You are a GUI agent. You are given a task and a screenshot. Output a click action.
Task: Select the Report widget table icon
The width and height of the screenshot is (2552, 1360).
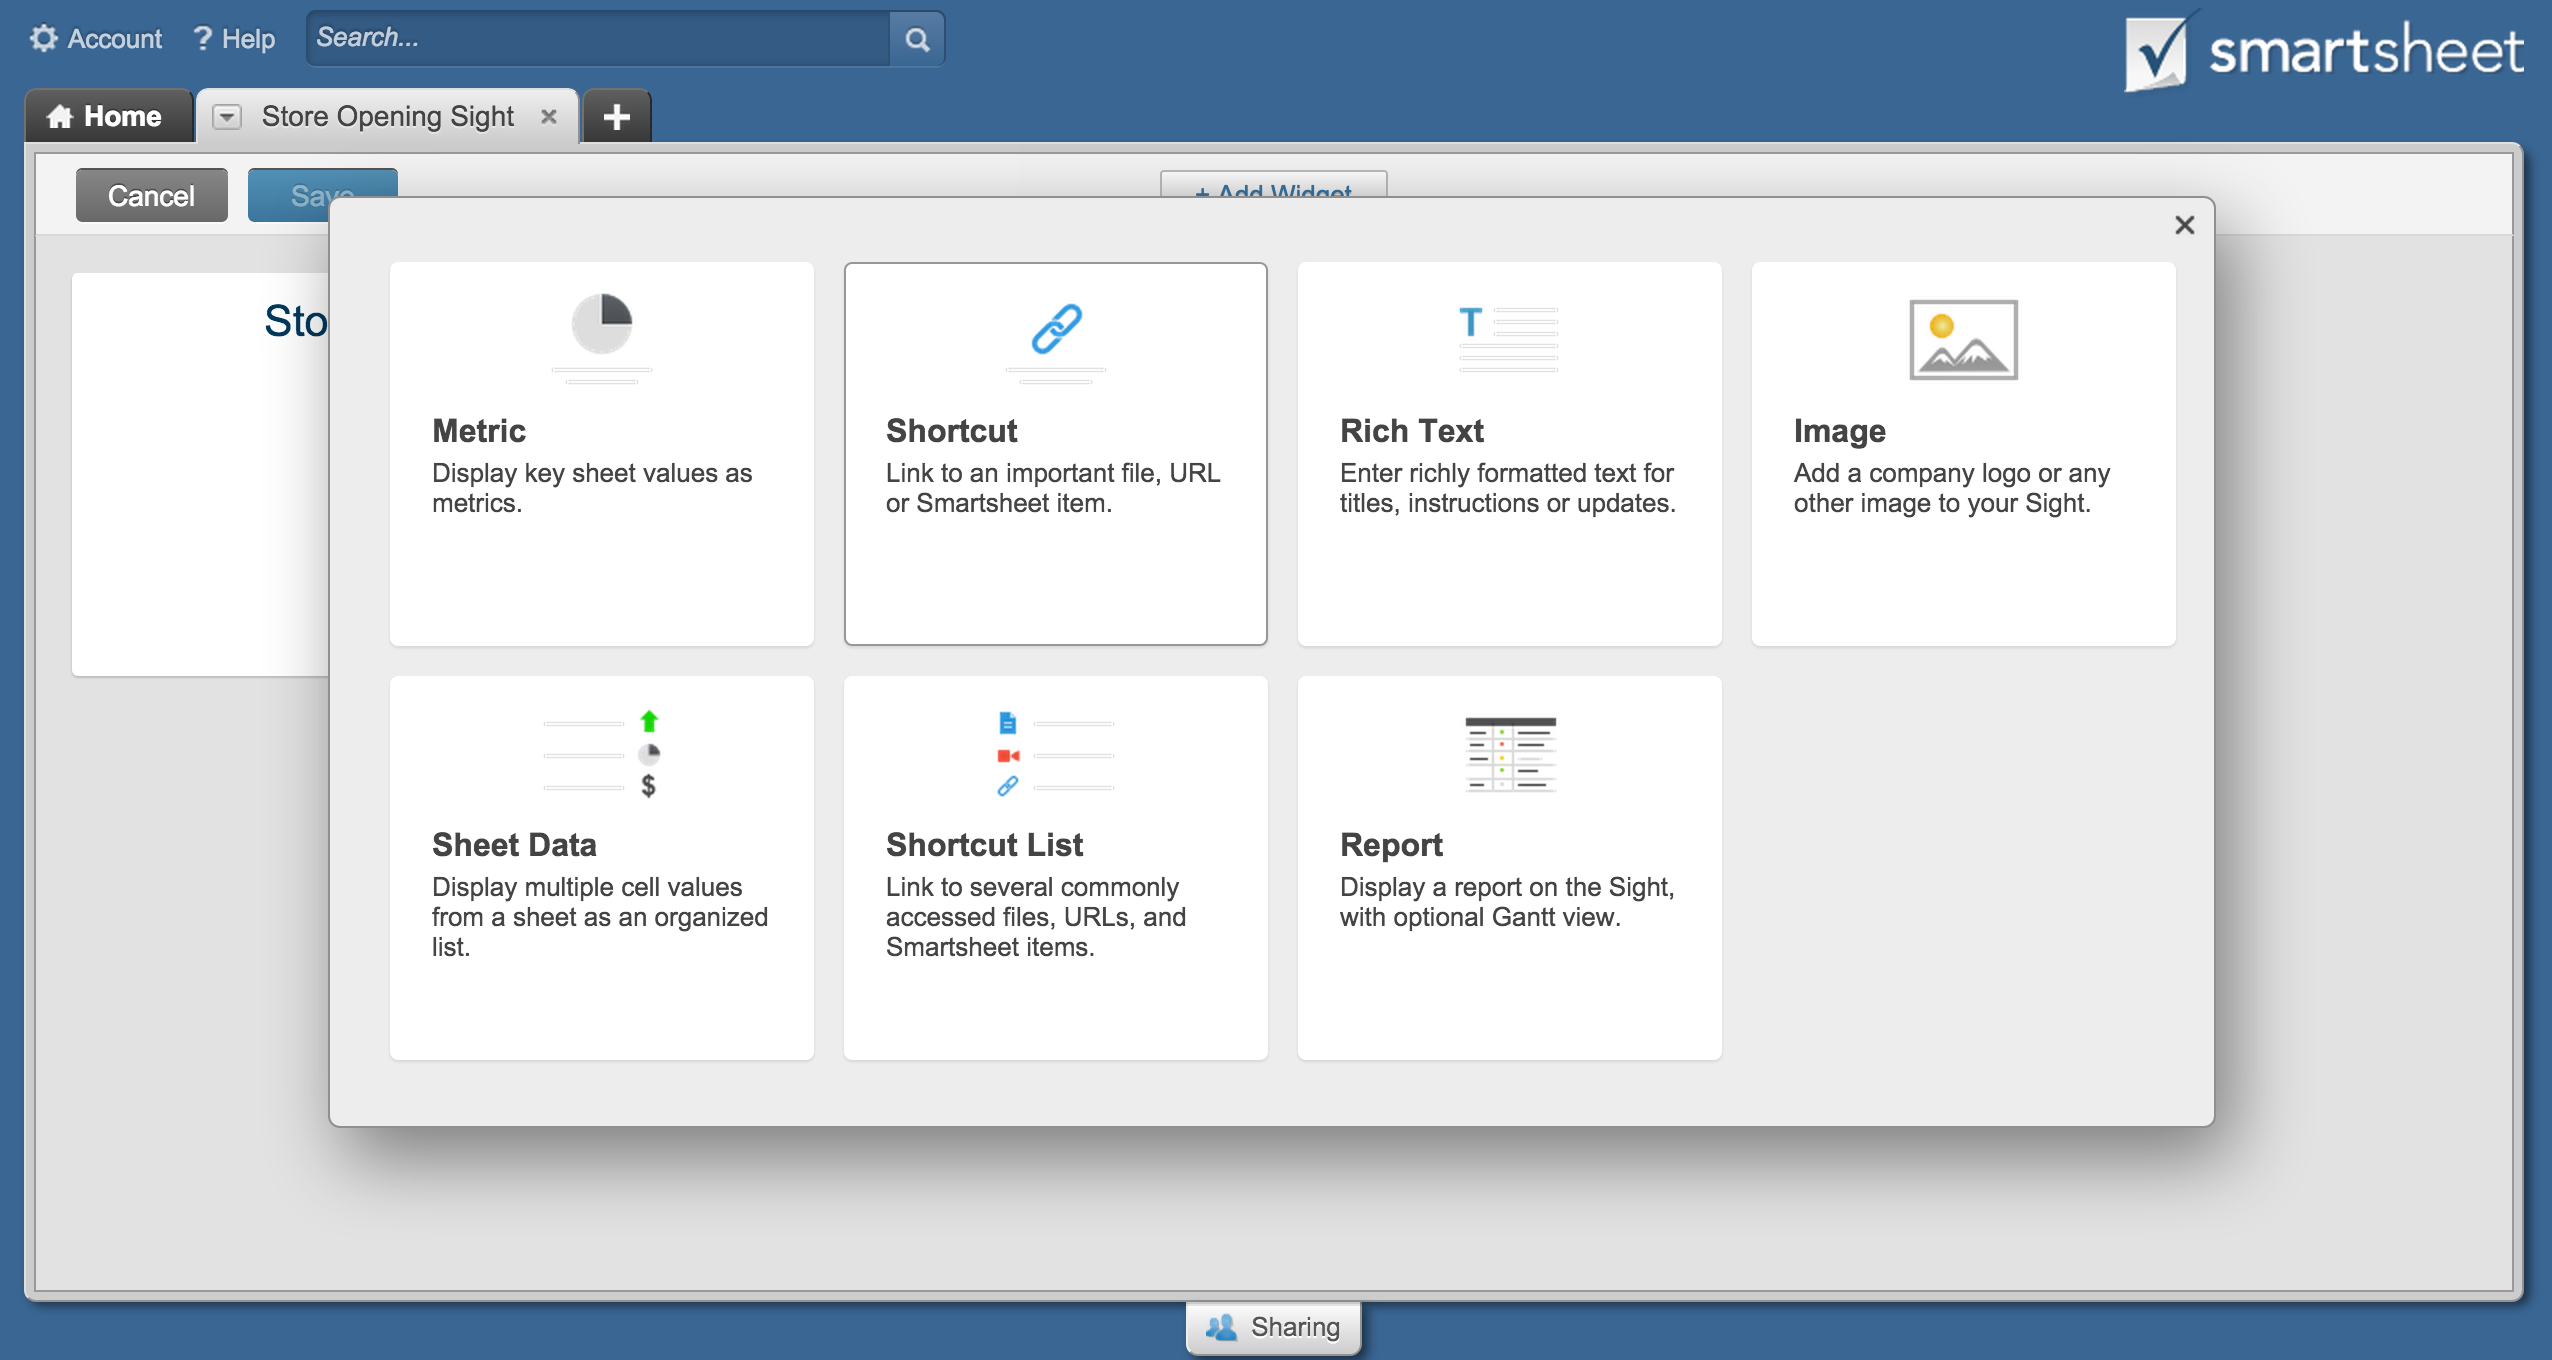[x=1509, y=752]
